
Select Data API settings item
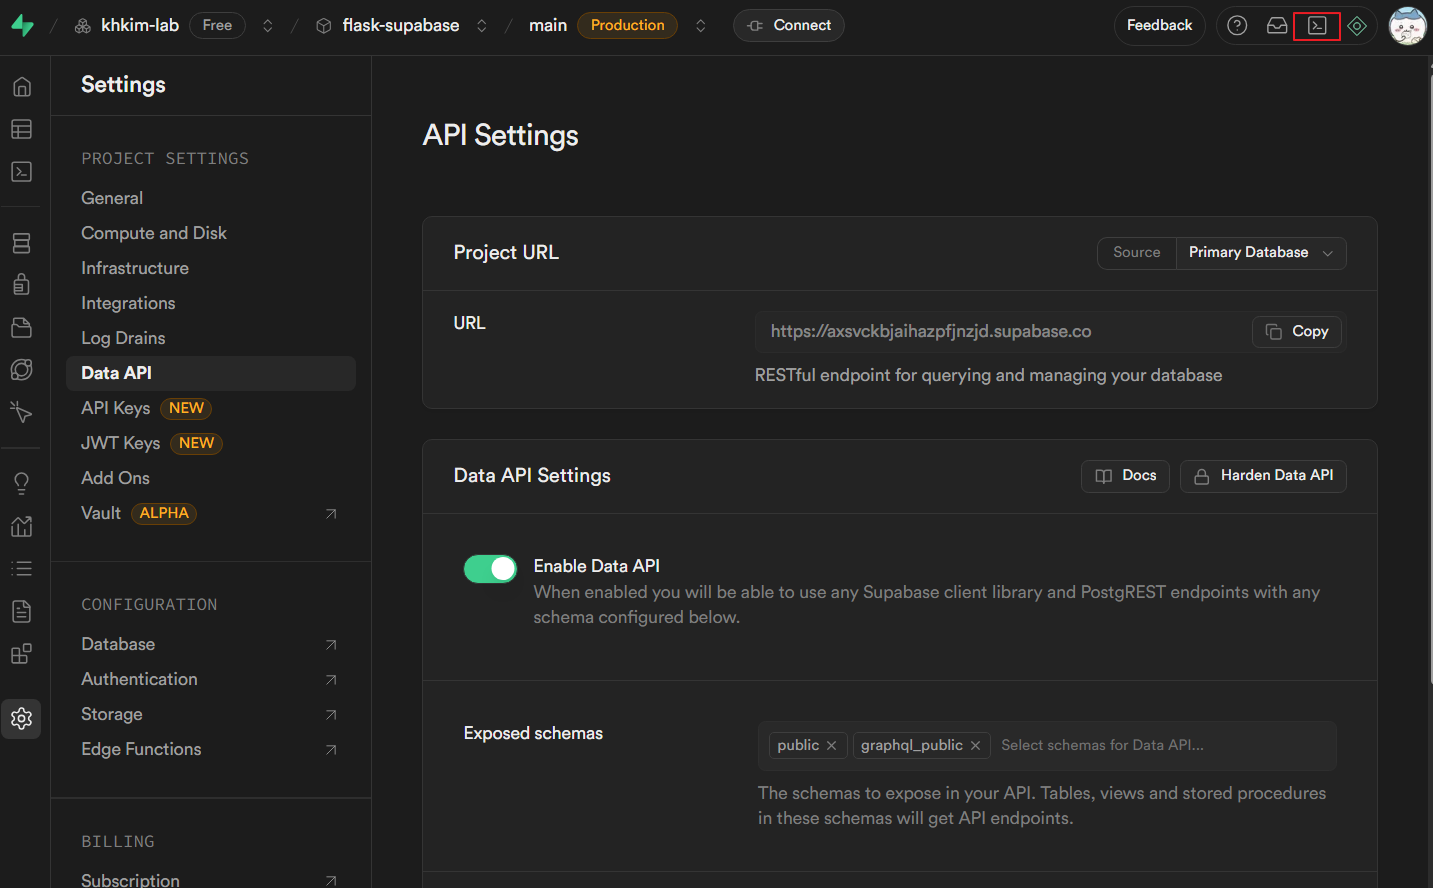click(x=211, y=373)
